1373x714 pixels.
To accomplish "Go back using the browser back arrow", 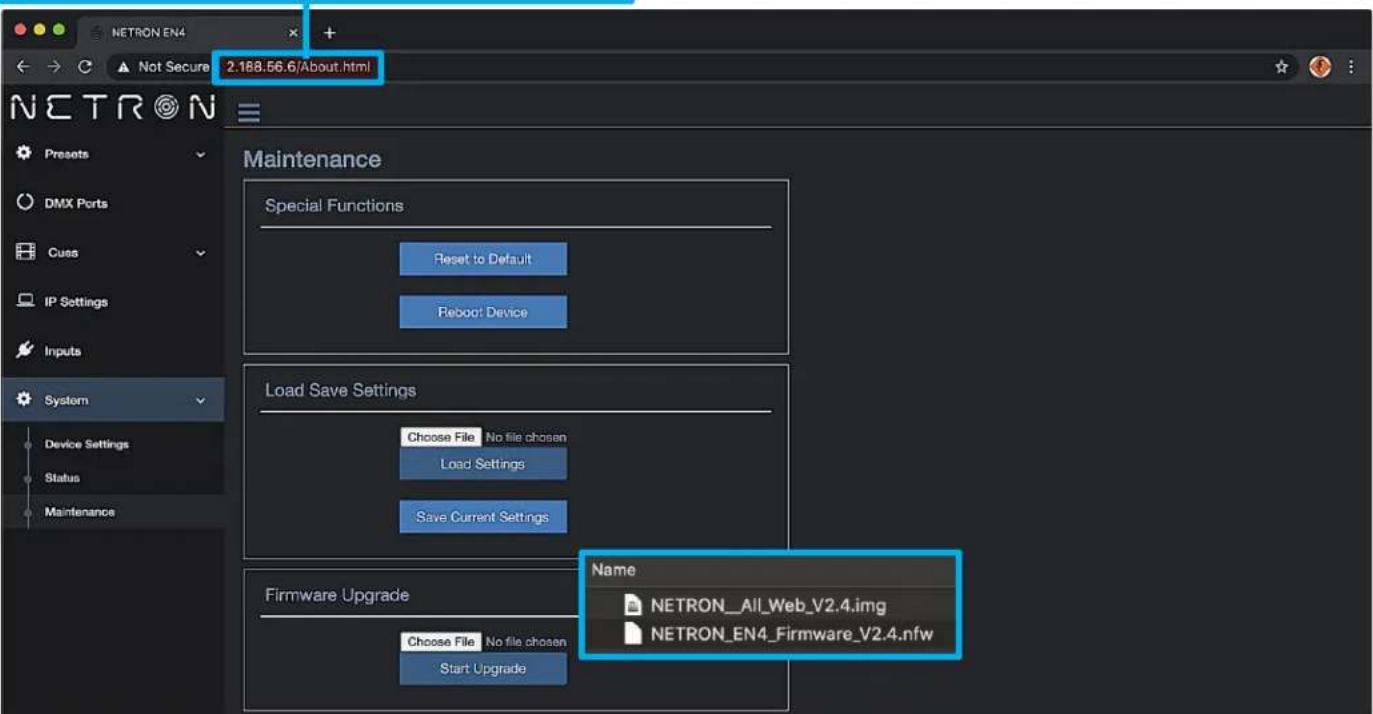I will pos(23,67).
